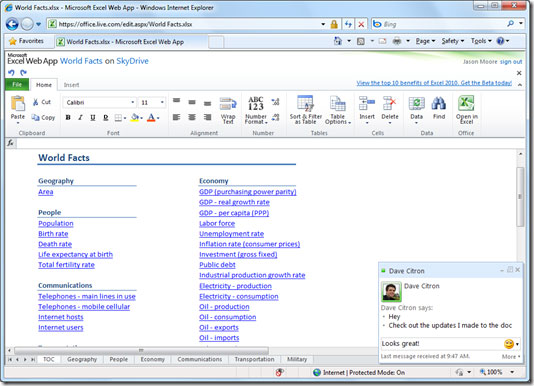Open the fill color dropdown arrow

point(141,118)
